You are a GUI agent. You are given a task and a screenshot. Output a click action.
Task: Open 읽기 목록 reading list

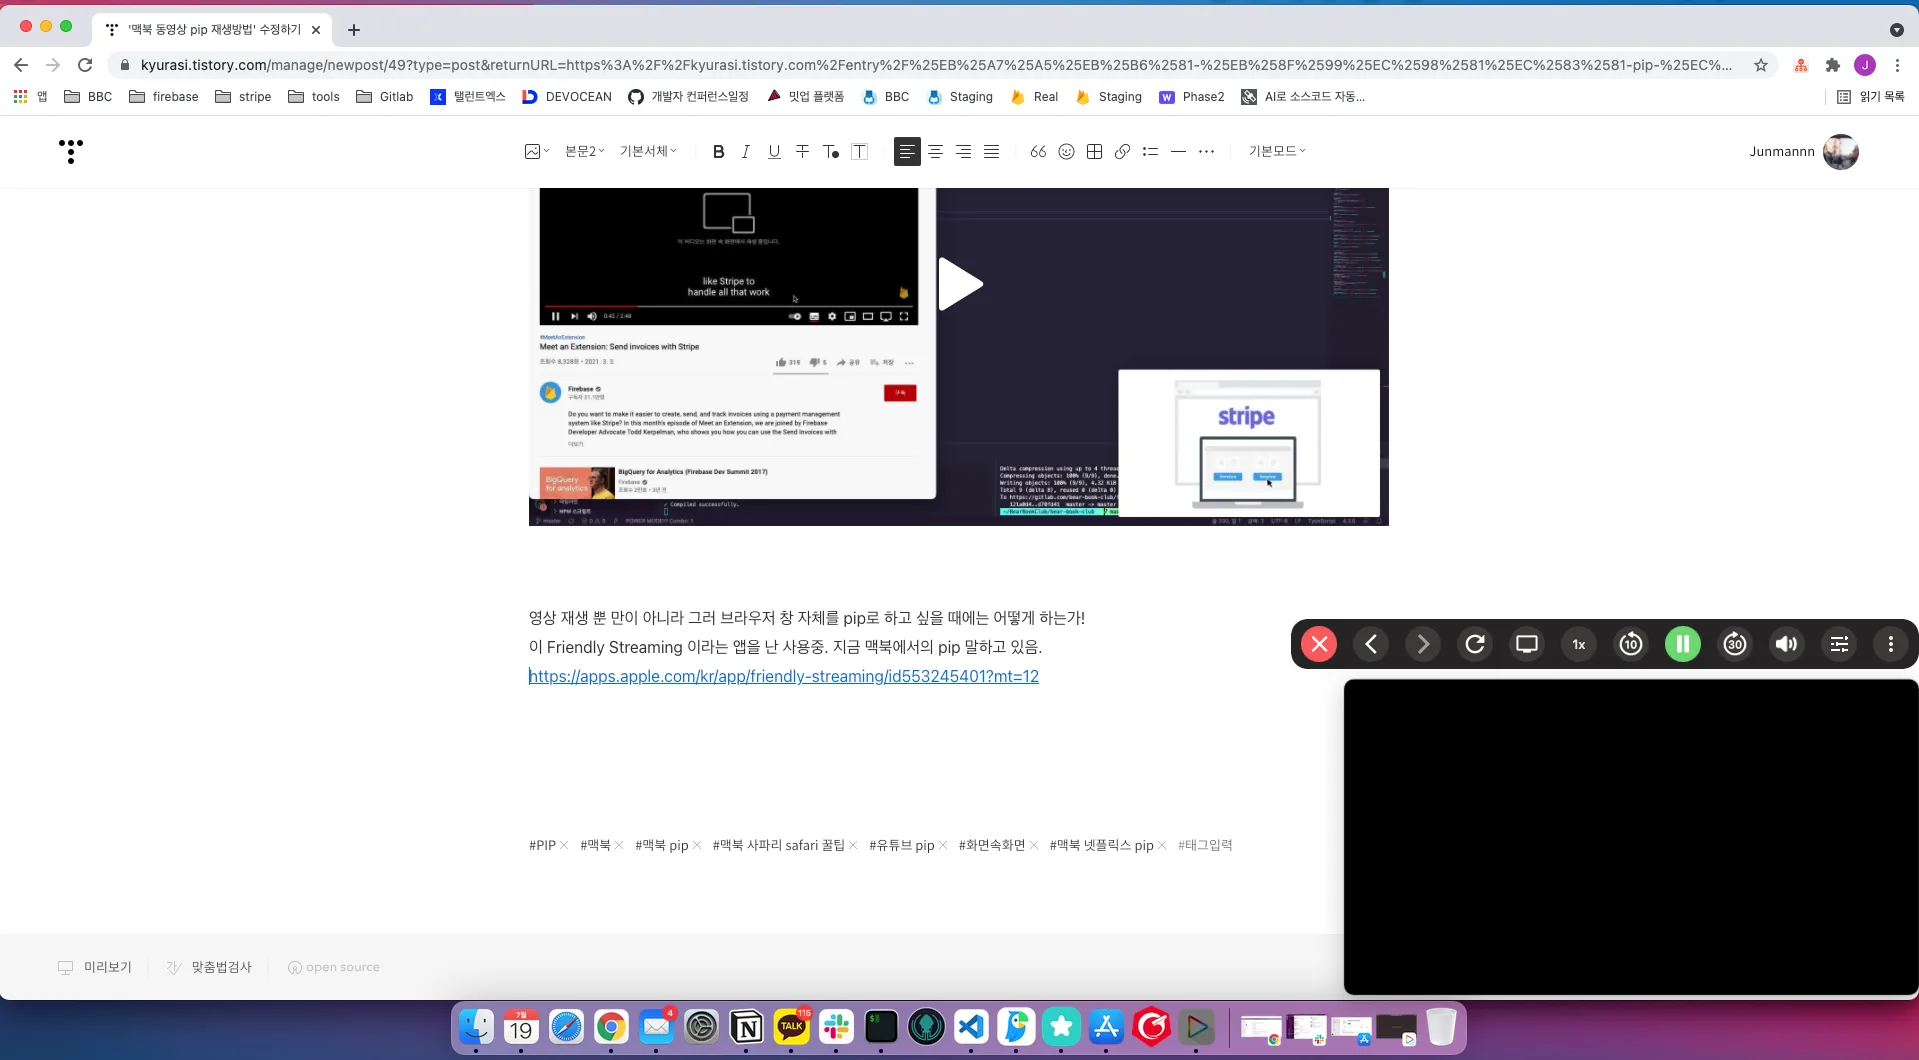point(1871,97)
